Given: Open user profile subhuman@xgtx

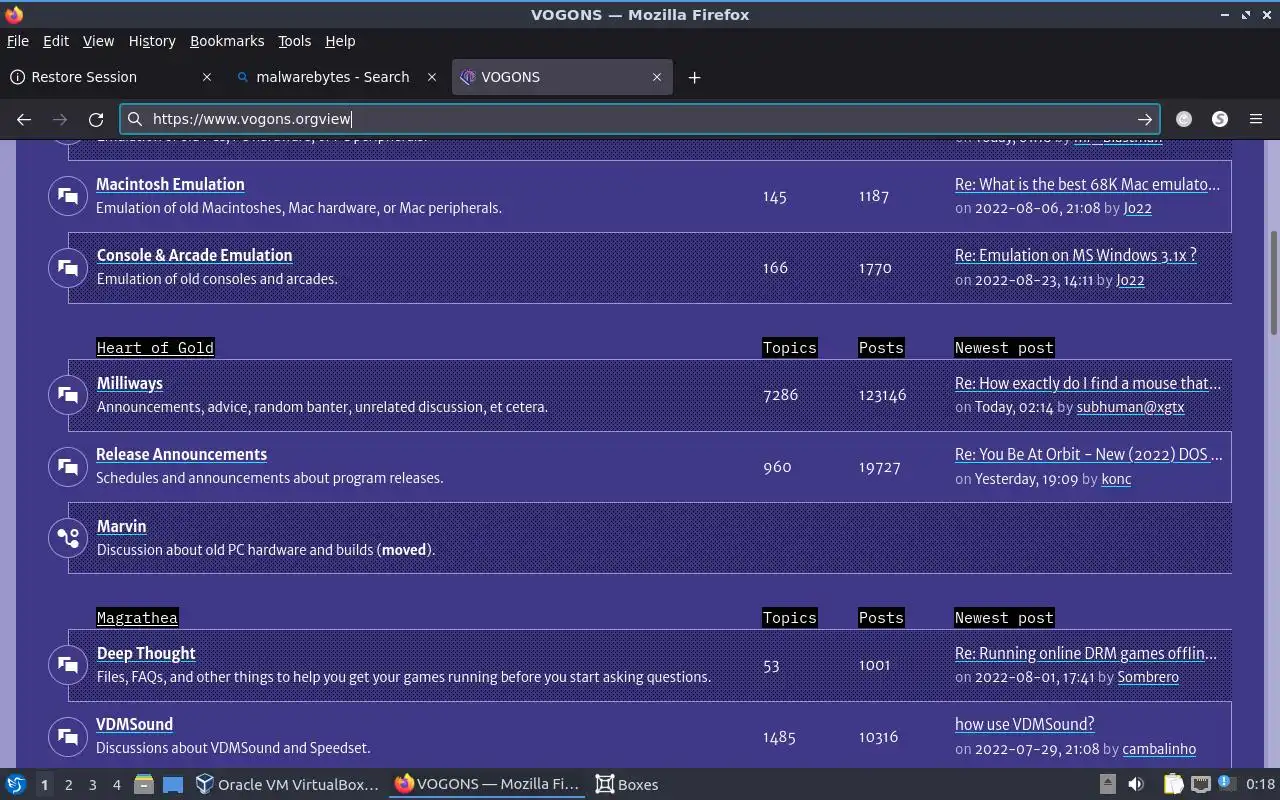Looking at the screenshot, I should point(1130,407).
